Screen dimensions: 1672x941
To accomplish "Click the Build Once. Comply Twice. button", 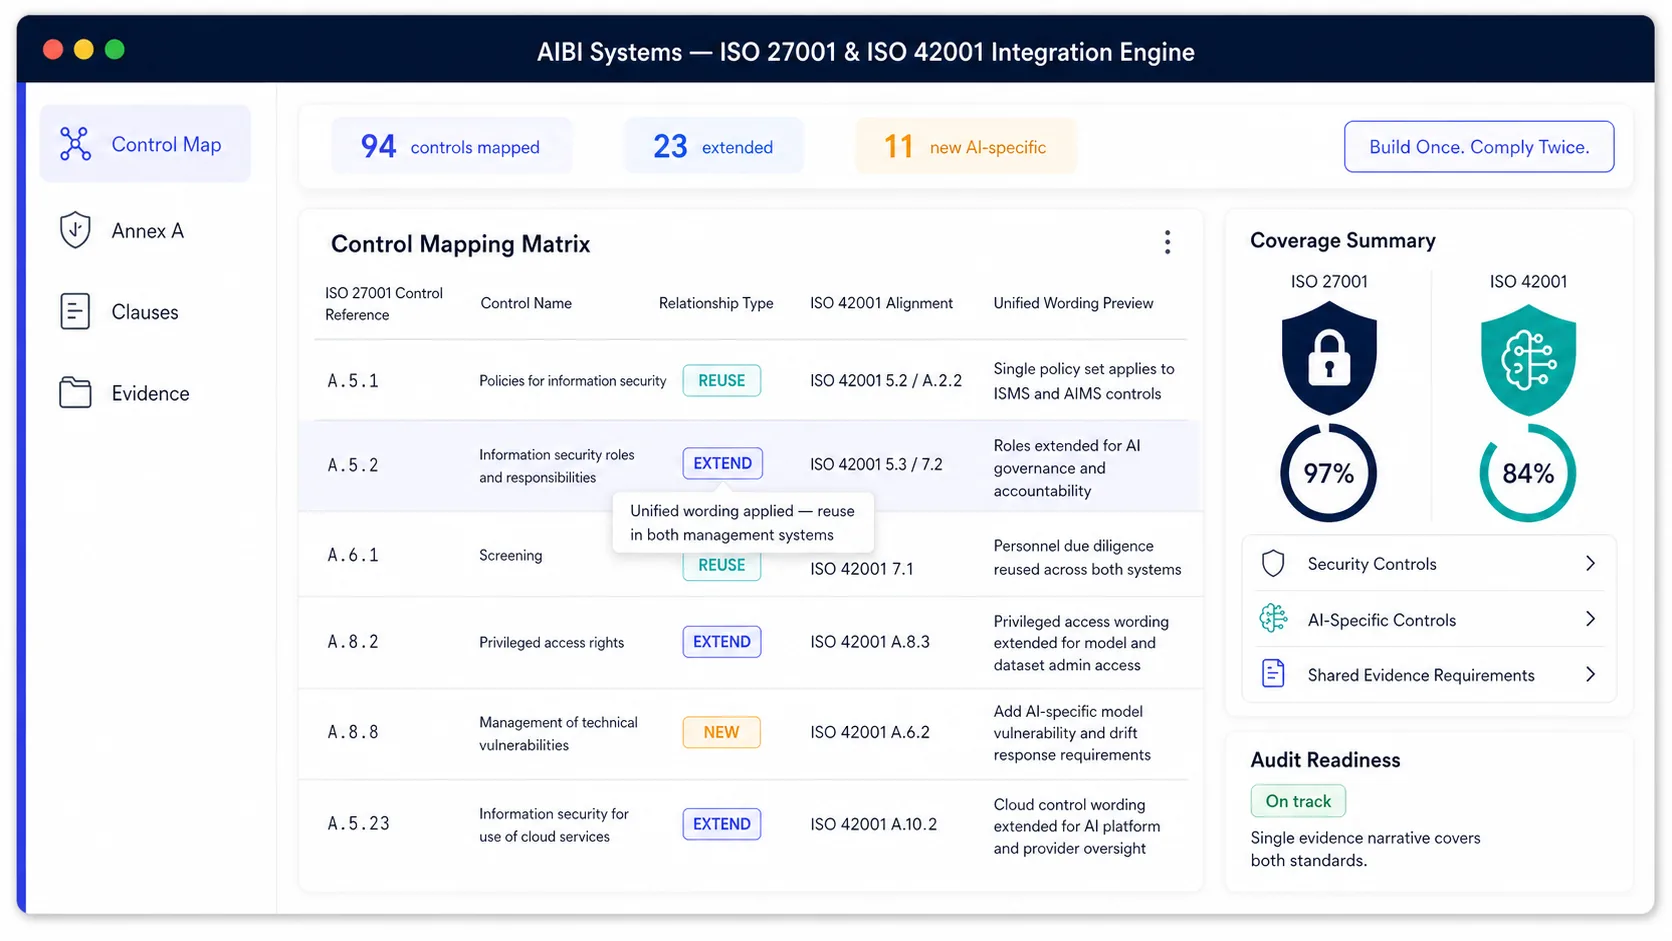I will 1479,147.
